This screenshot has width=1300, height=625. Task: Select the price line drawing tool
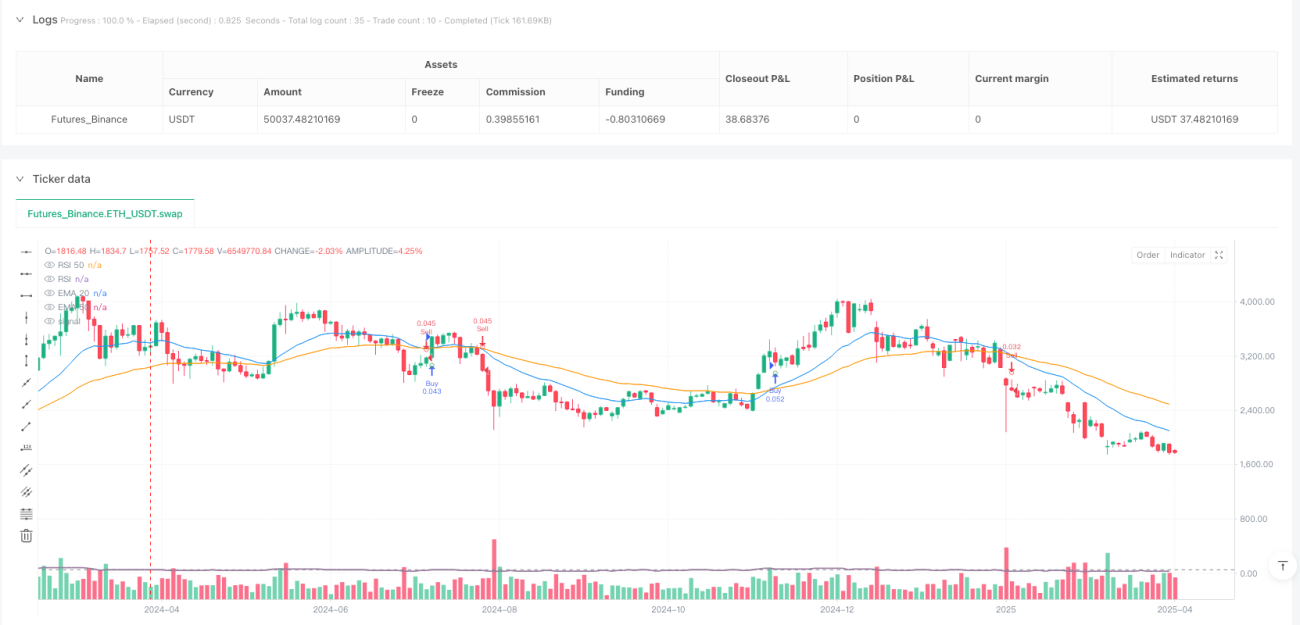point(27,448)
